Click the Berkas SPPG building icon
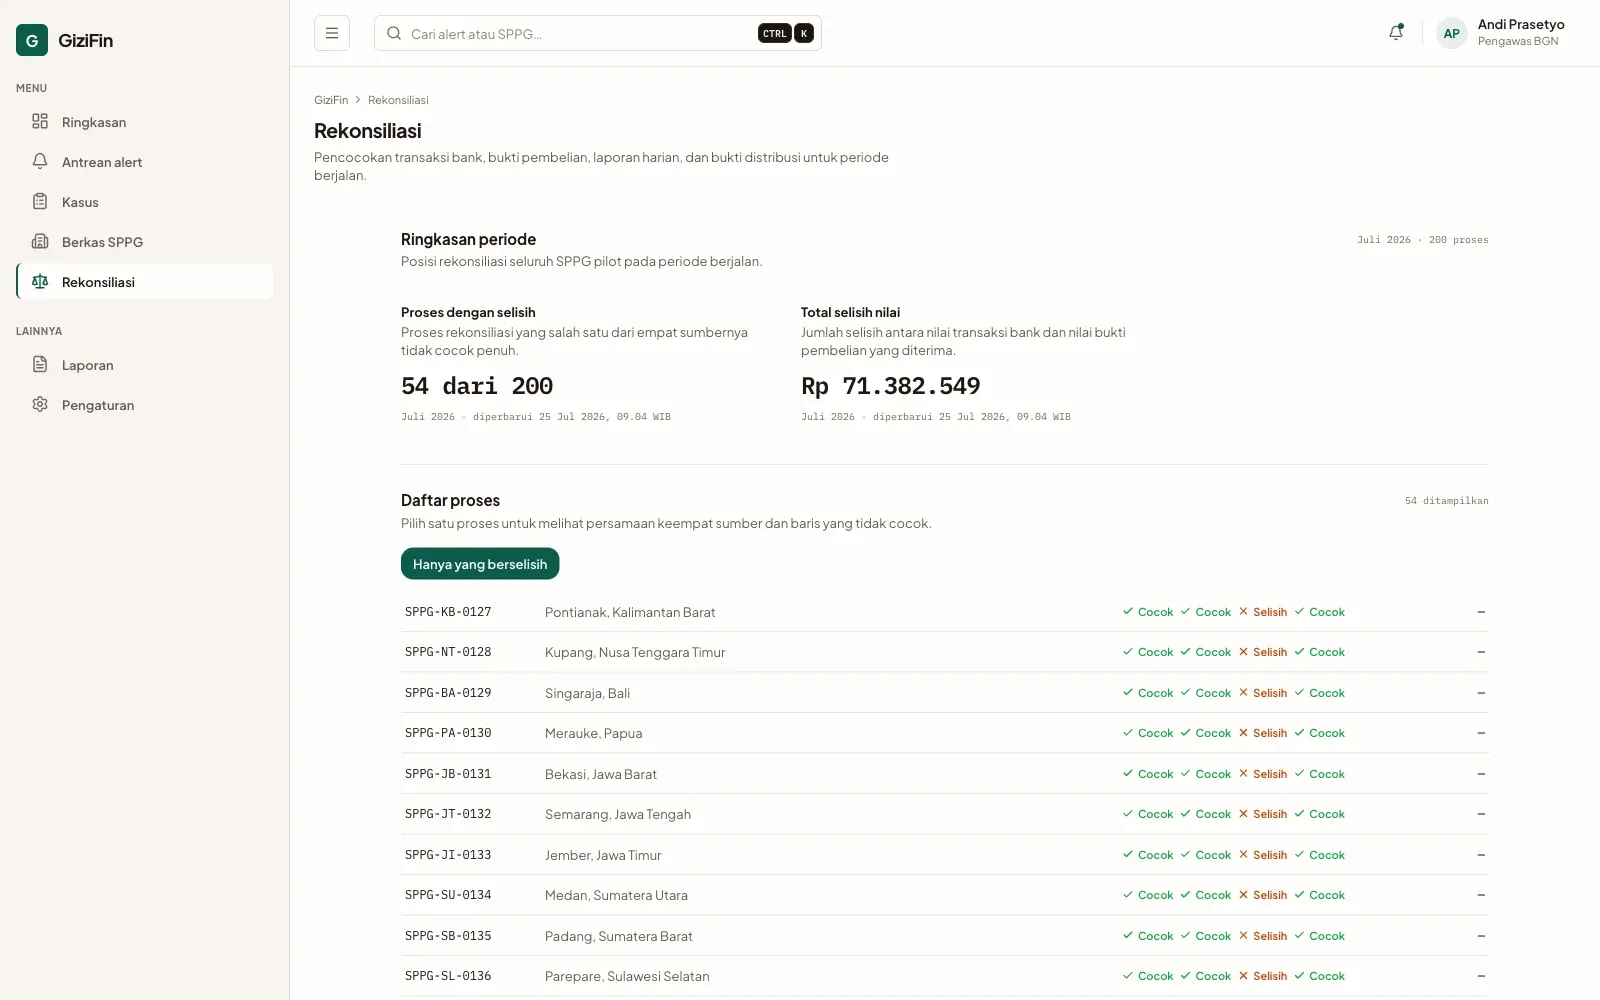 pyautogui.click(x=40, y=241)
